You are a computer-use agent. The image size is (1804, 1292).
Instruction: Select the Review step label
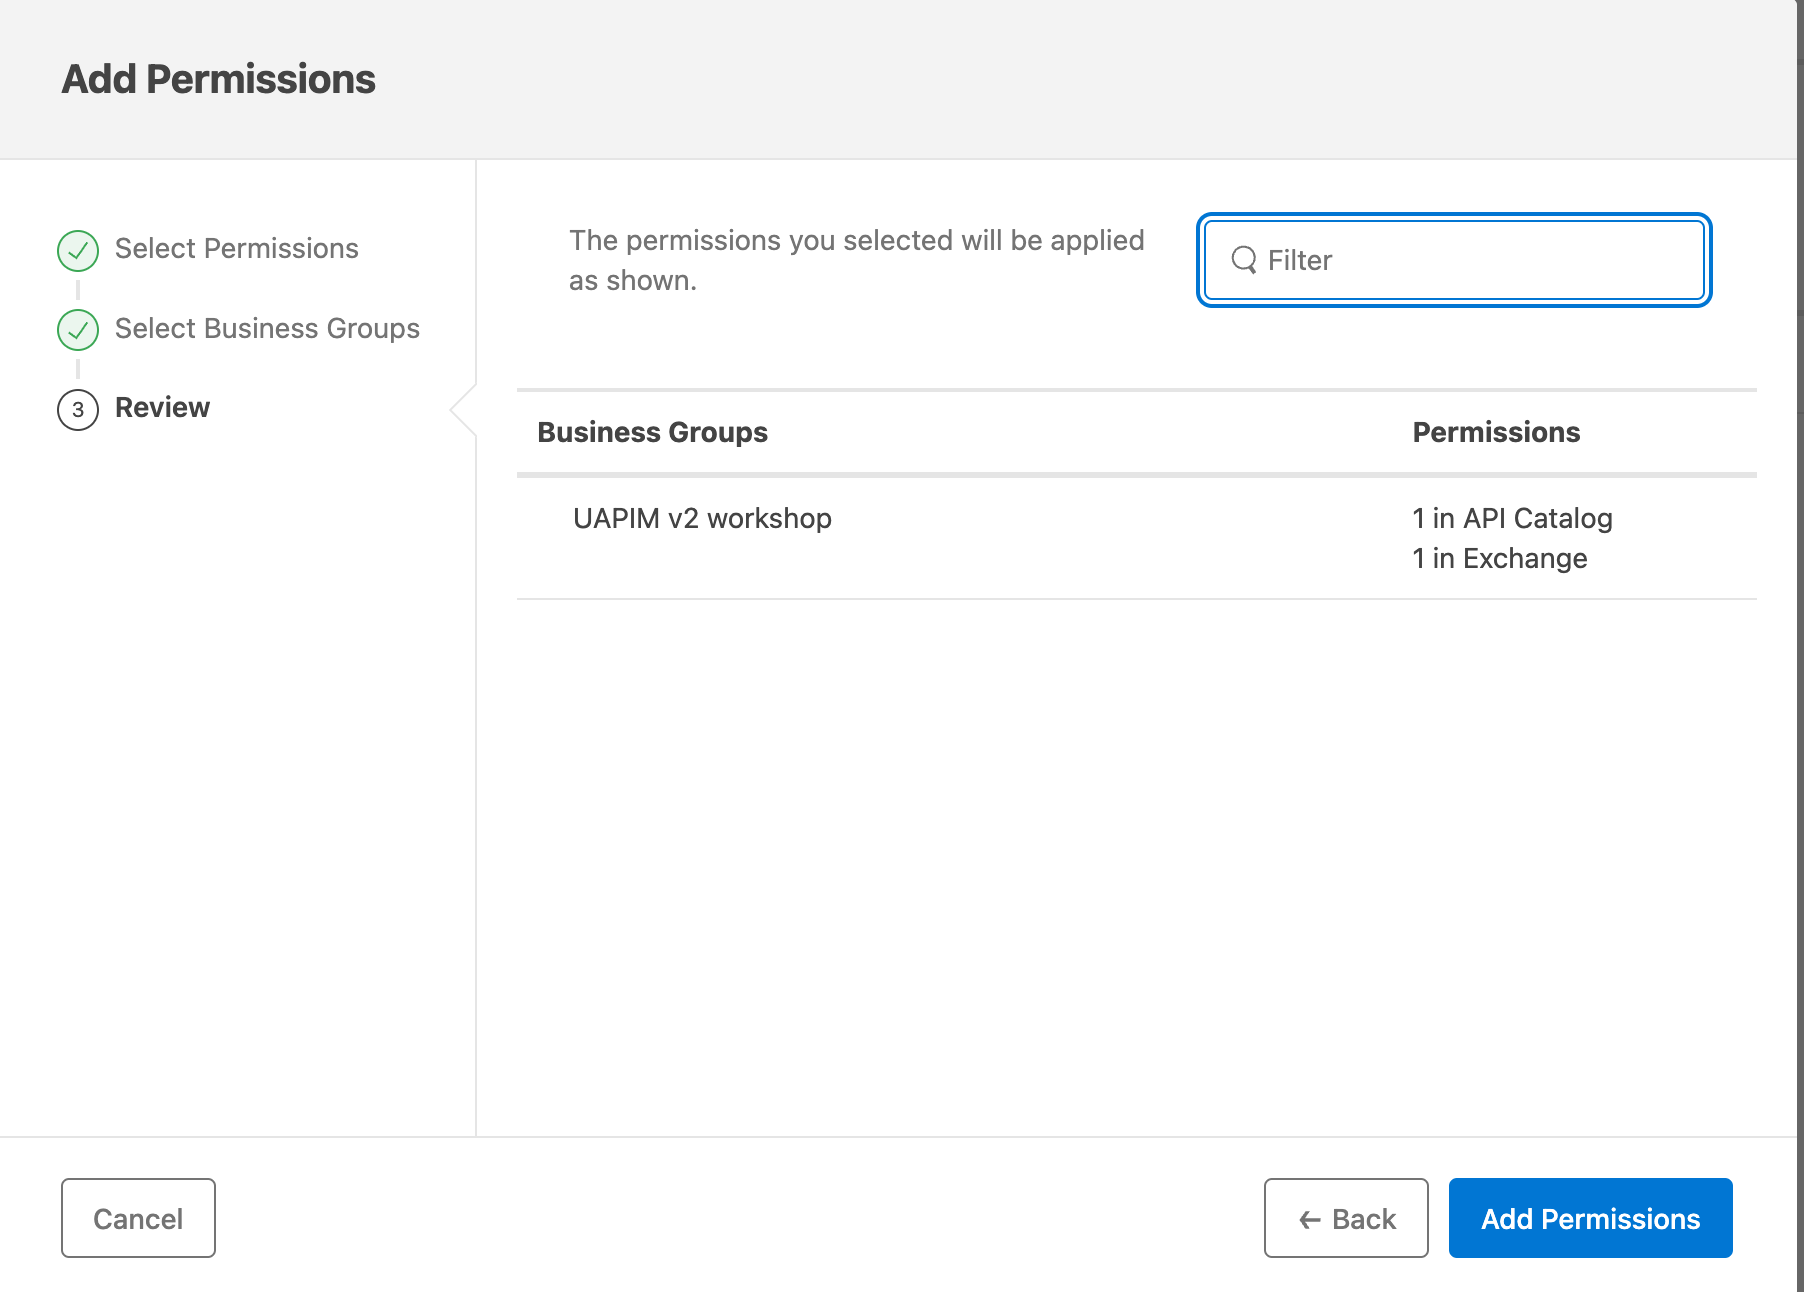coord(162,408)
